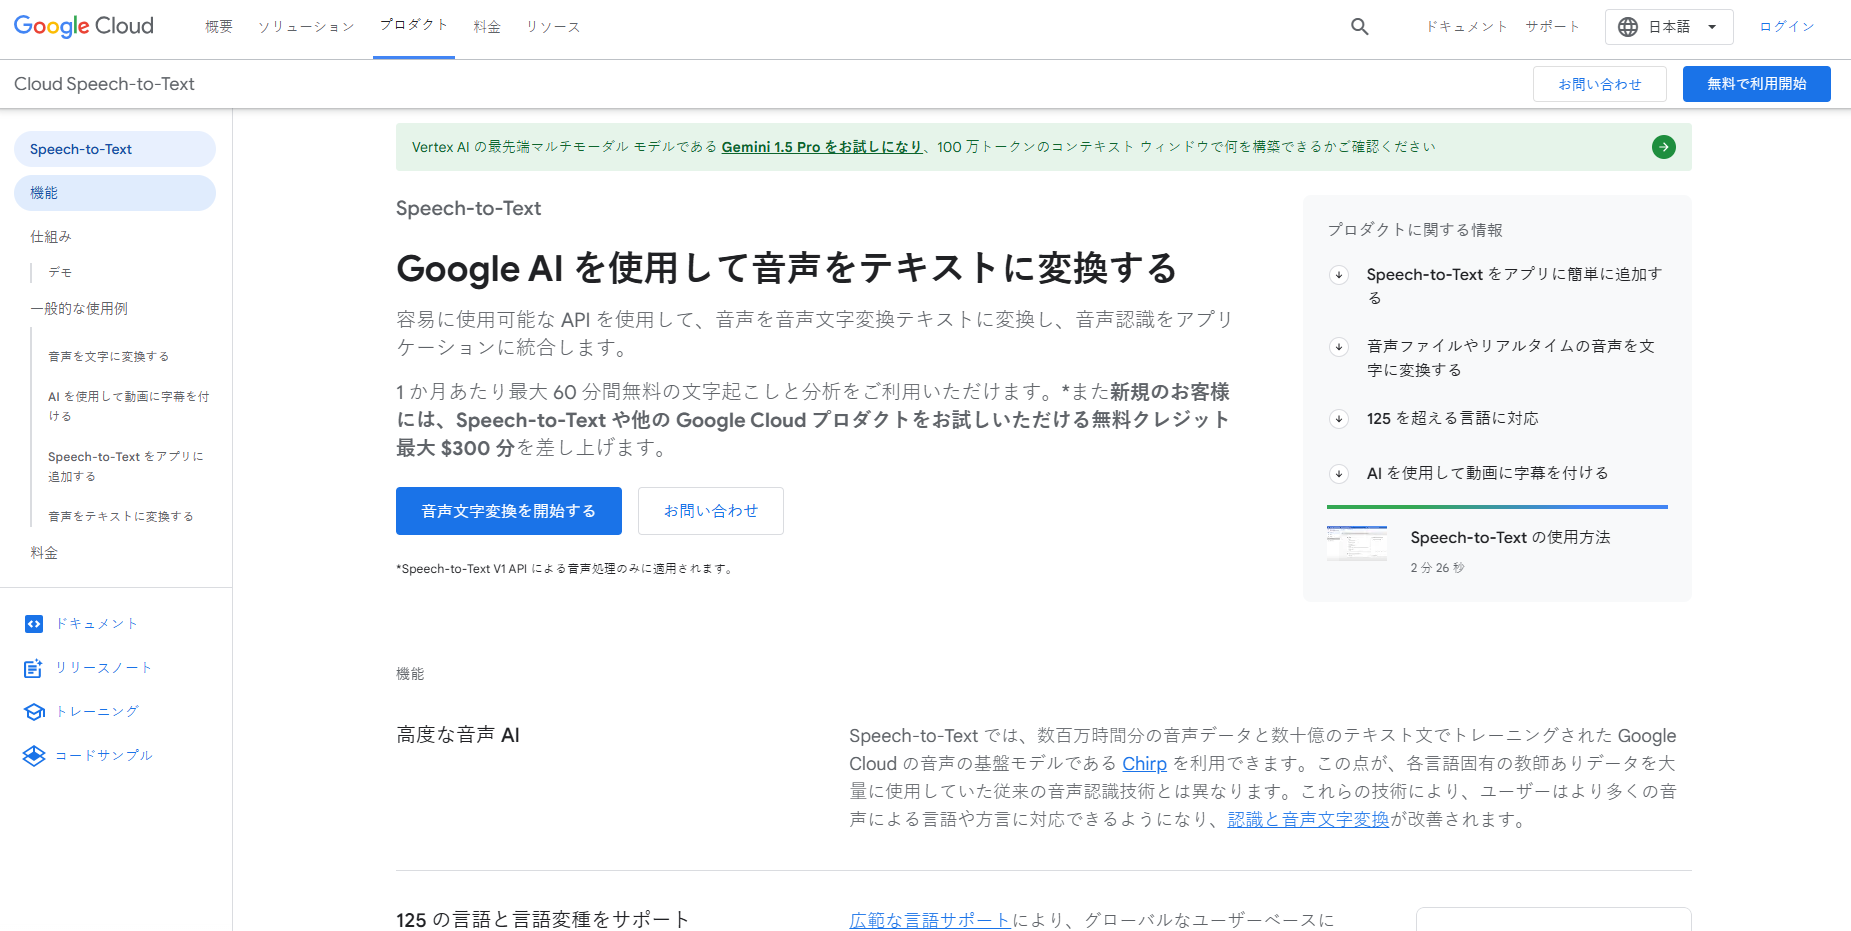This screenshot has width=1851, height=931.
Task: Select 料金 in left sidebar
Action: click(44, 553)
